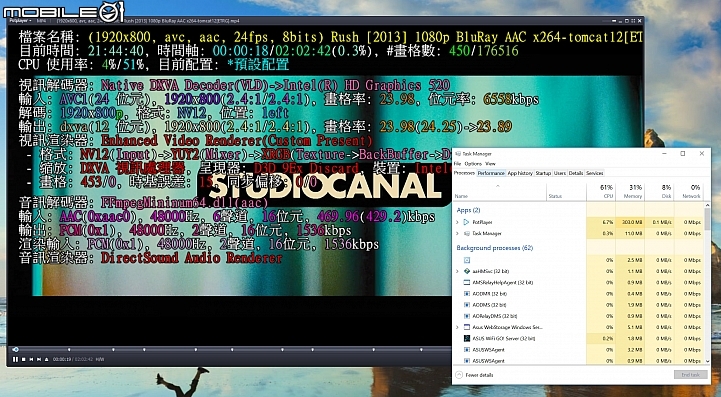The image size is (721, 397).
Task: Expand the Task Manager process entry
Action: [457, 234]
